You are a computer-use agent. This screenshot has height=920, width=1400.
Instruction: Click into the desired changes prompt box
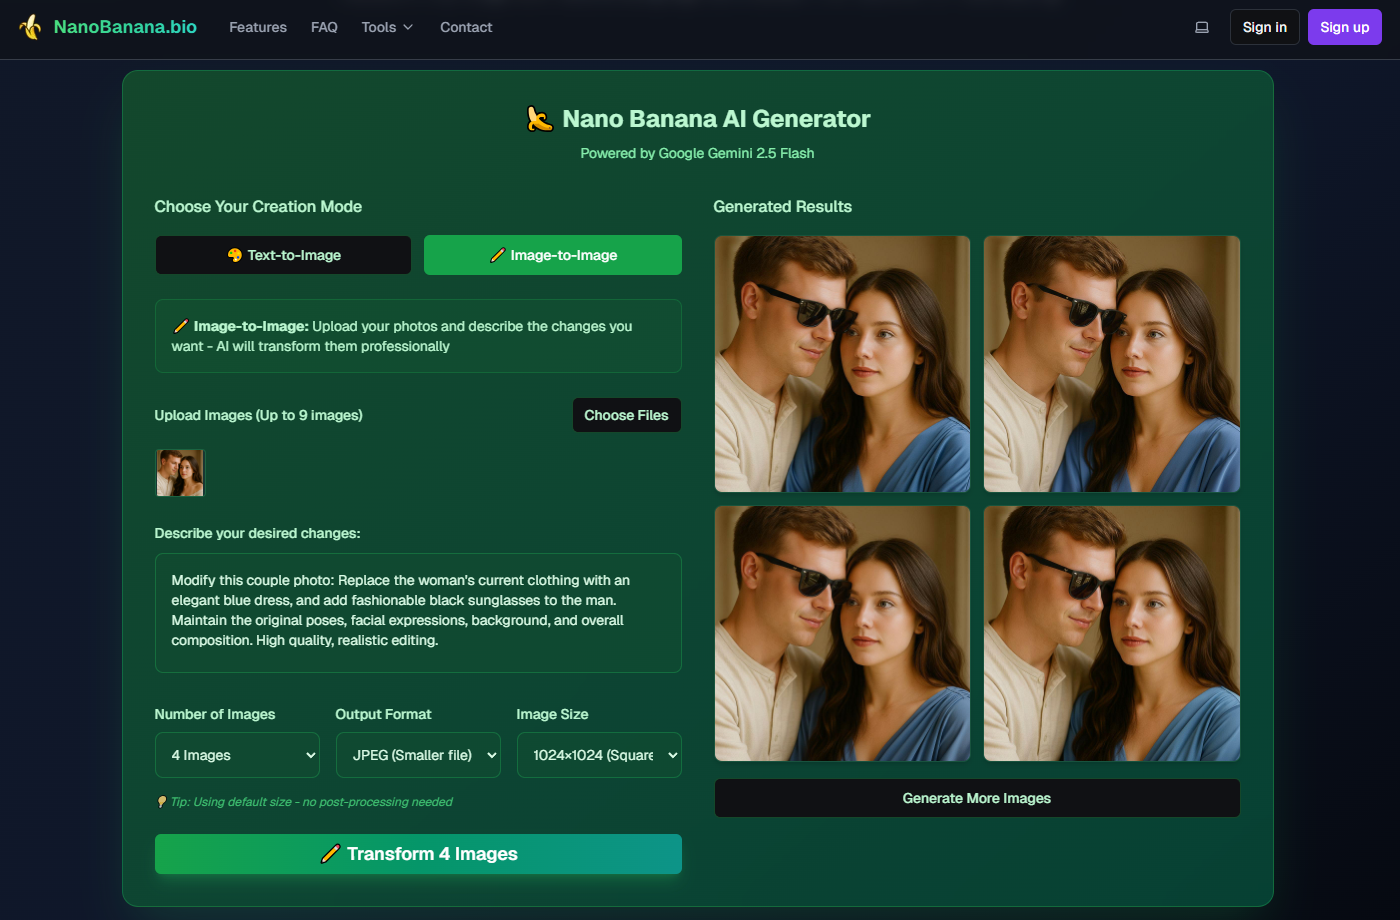[x=418, y=613]
